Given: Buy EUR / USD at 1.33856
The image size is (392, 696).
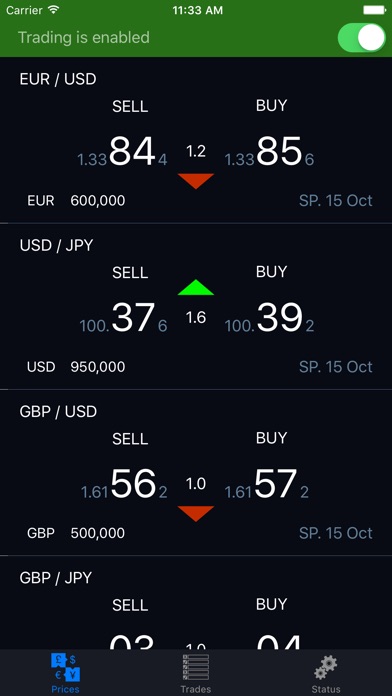Looking at the screenshot, I should coord(269,152).
